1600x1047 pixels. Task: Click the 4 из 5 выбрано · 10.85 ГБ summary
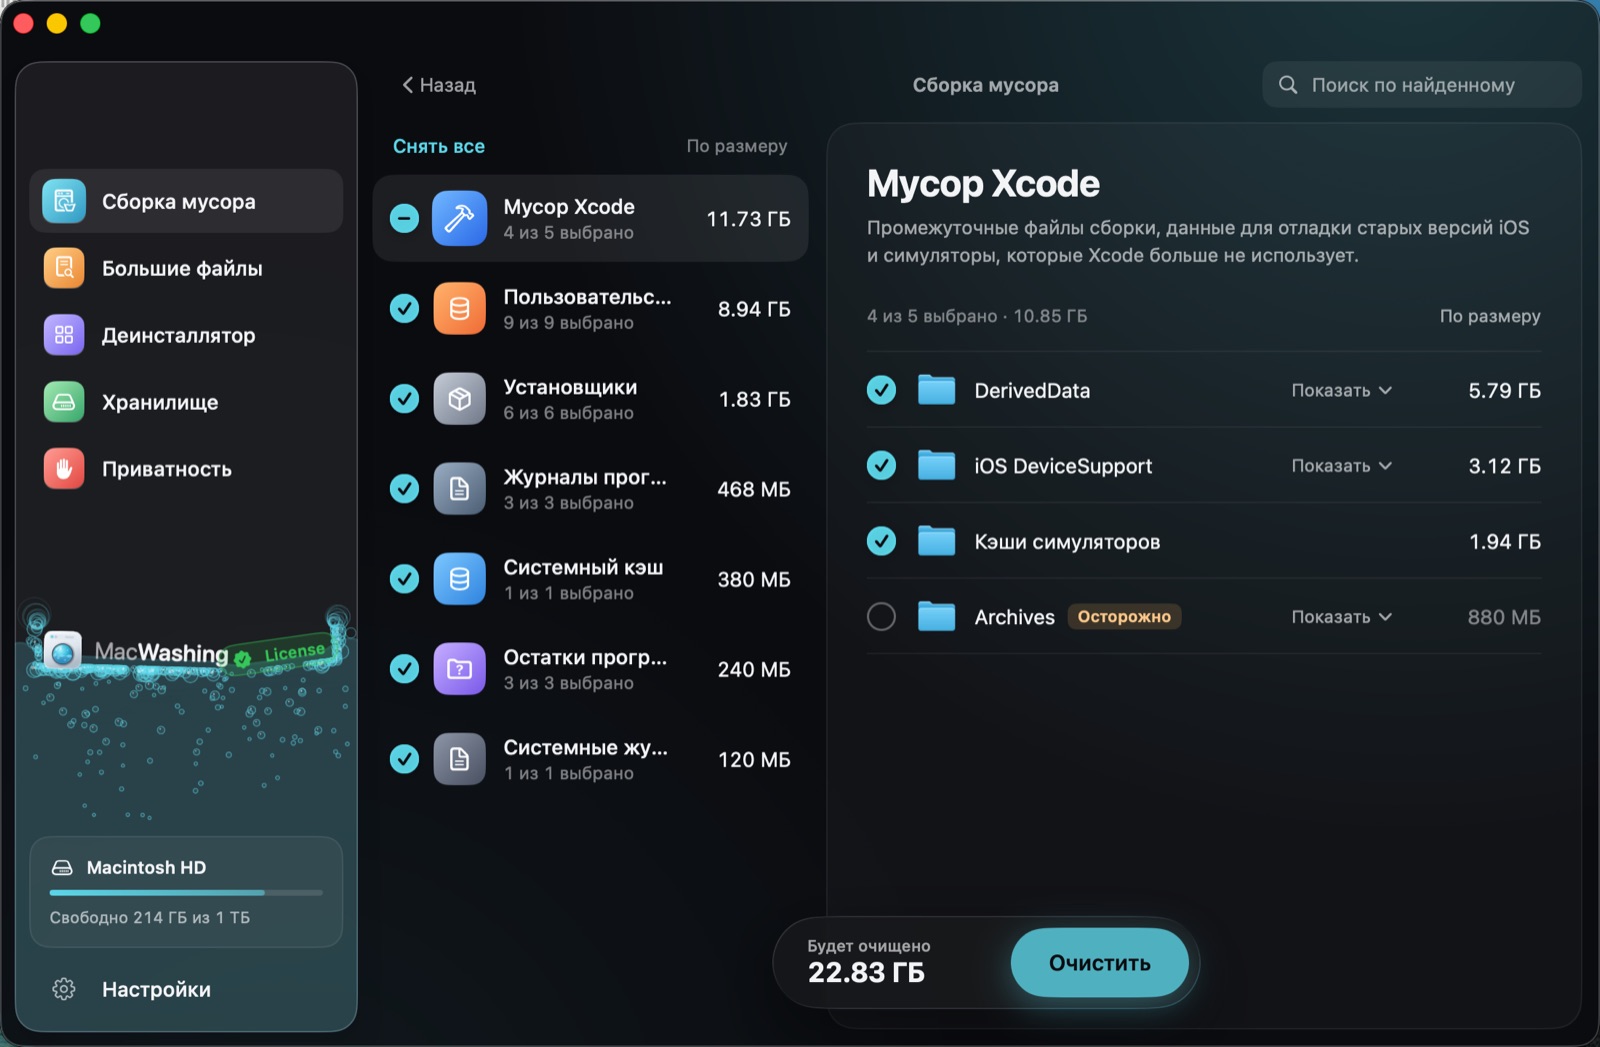(976, 316)
